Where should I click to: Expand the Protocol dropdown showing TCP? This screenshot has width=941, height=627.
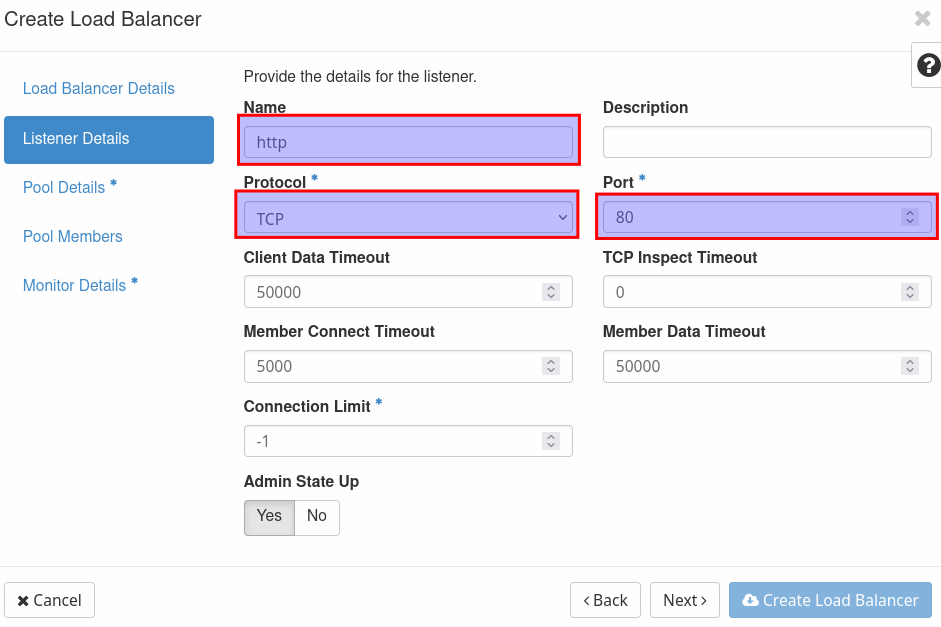tap(408, 217)
